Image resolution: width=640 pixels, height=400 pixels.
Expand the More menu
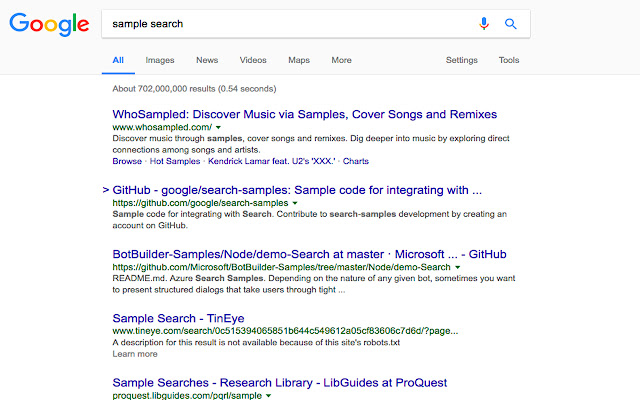pyautogui.click(x=341, y=60)
